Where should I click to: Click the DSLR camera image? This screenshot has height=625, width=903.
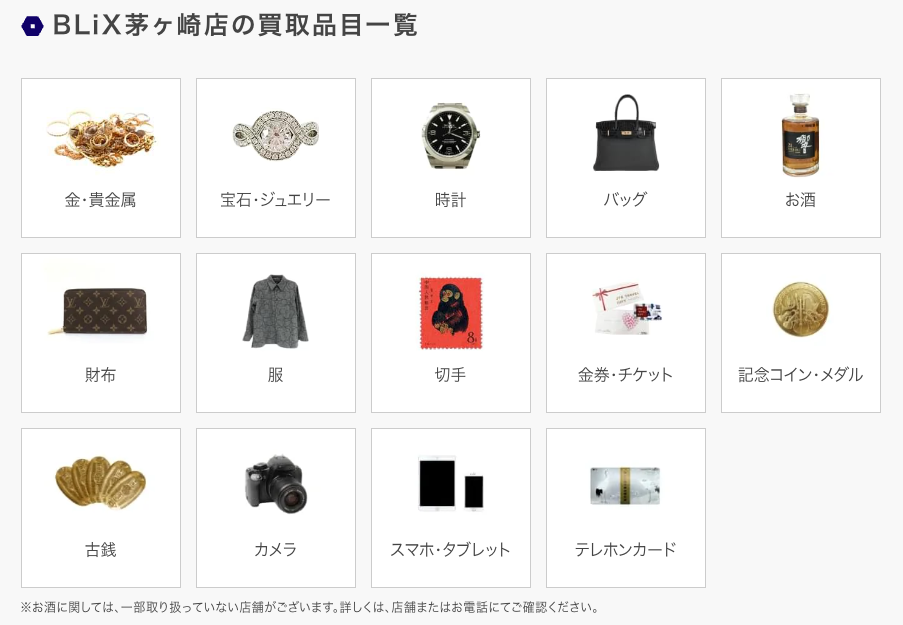click(276, 484)
